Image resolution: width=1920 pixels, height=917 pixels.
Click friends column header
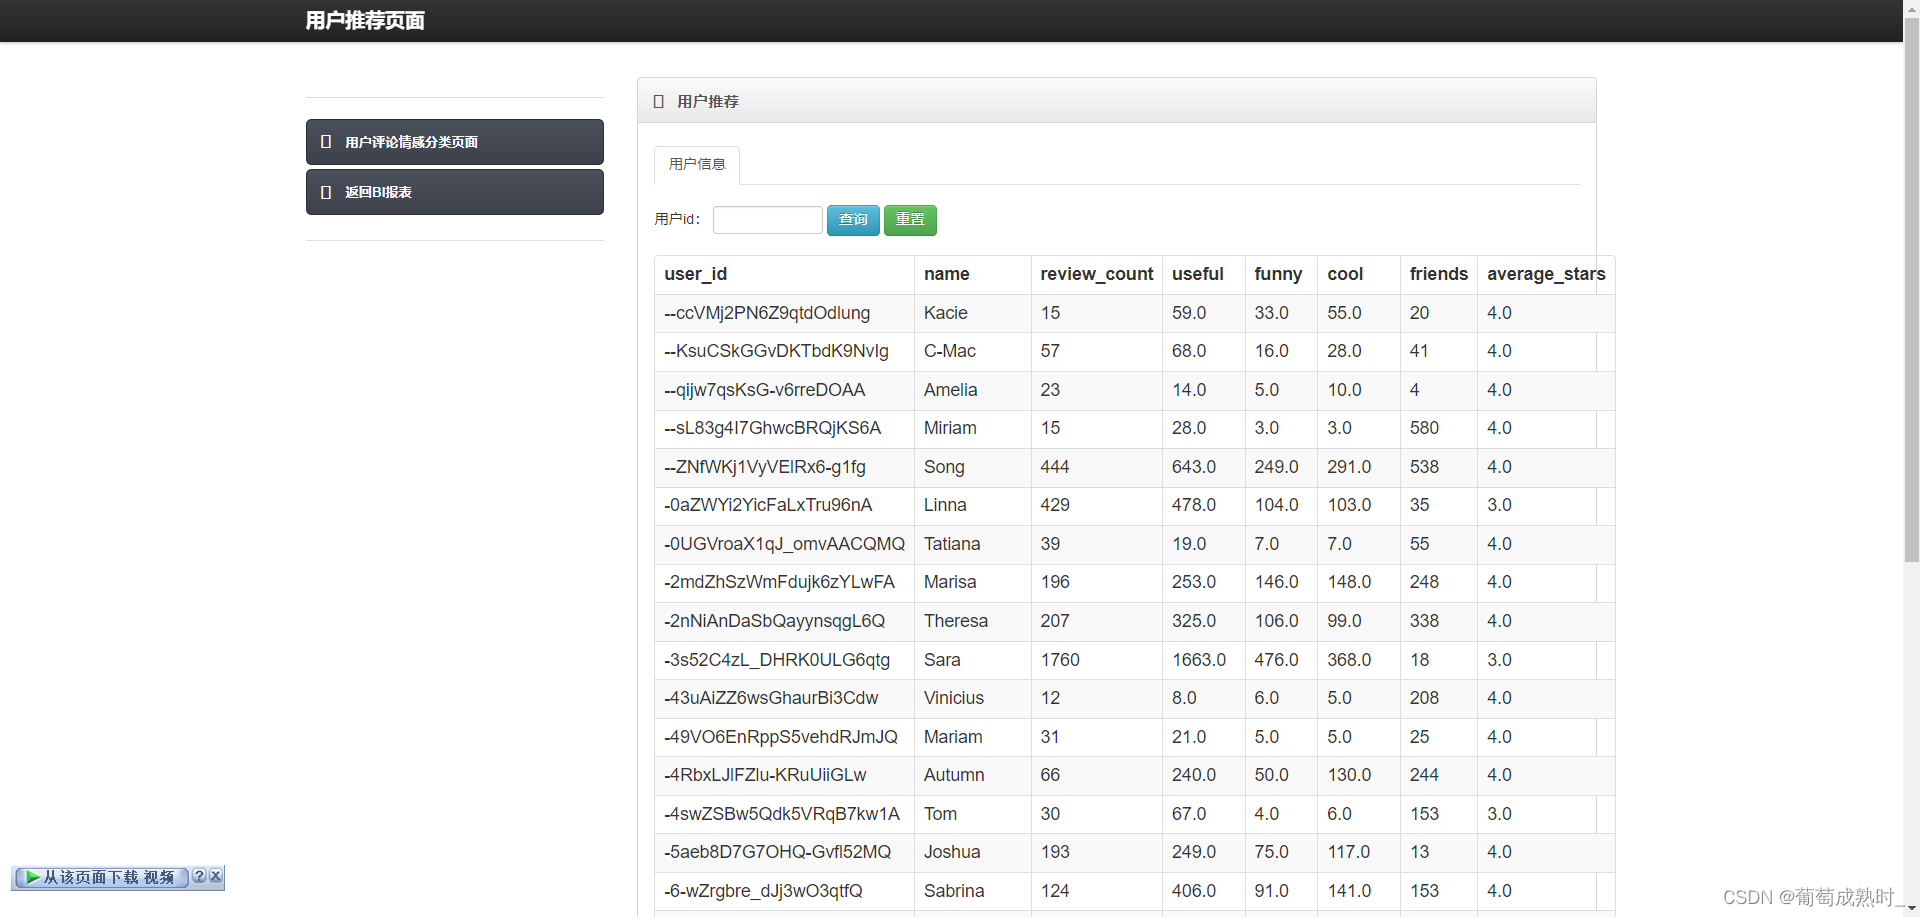point(1438,274)
